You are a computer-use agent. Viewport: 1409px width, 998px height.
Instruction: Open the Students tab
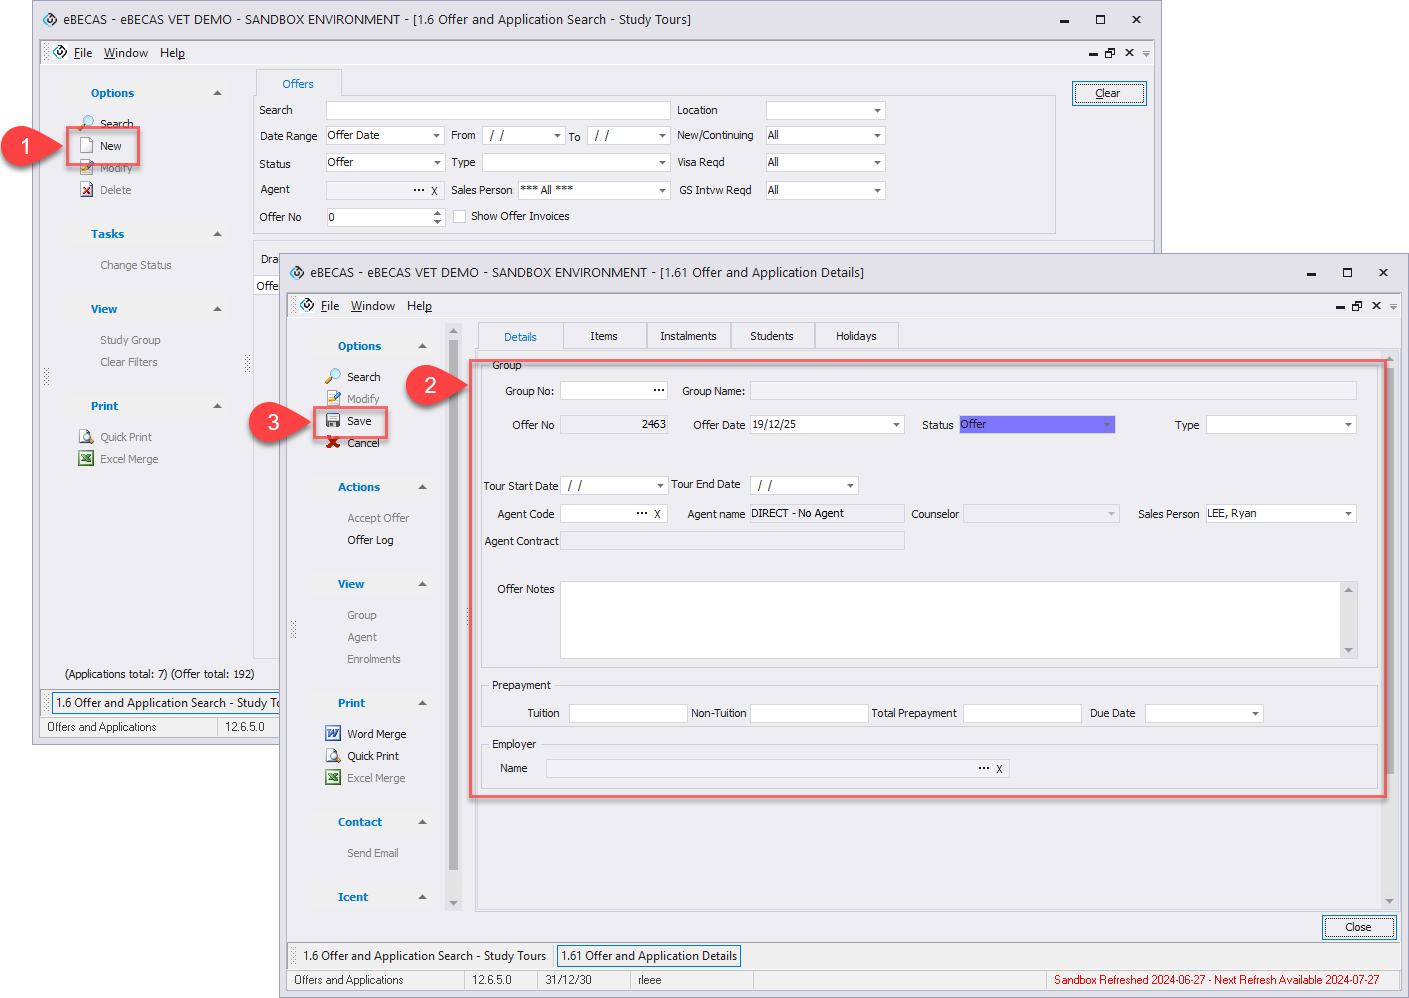coord(771,336)
